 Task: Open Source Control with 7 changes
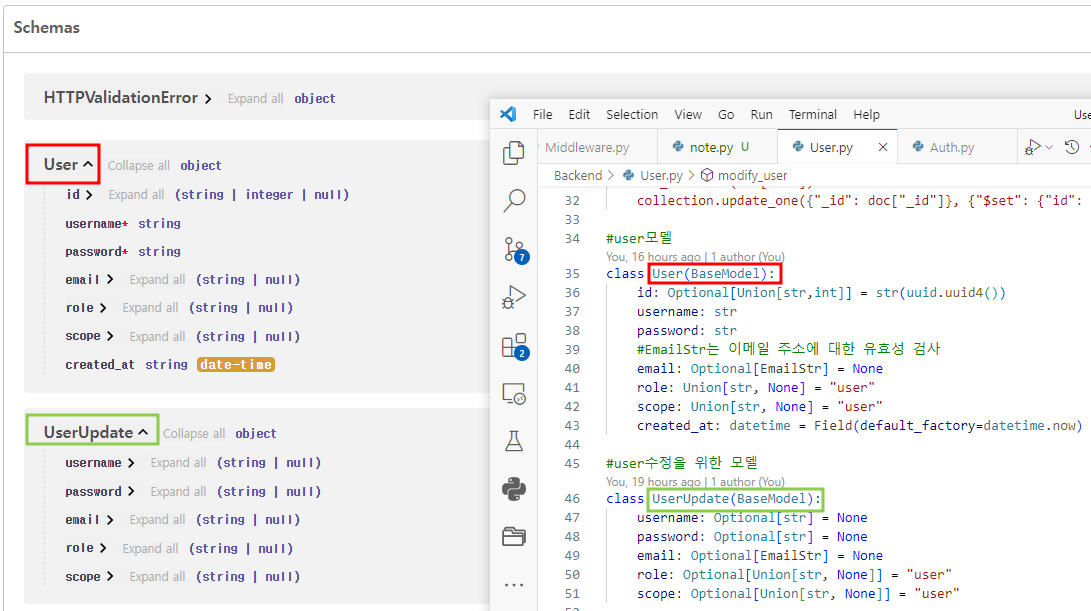[515, 250]
